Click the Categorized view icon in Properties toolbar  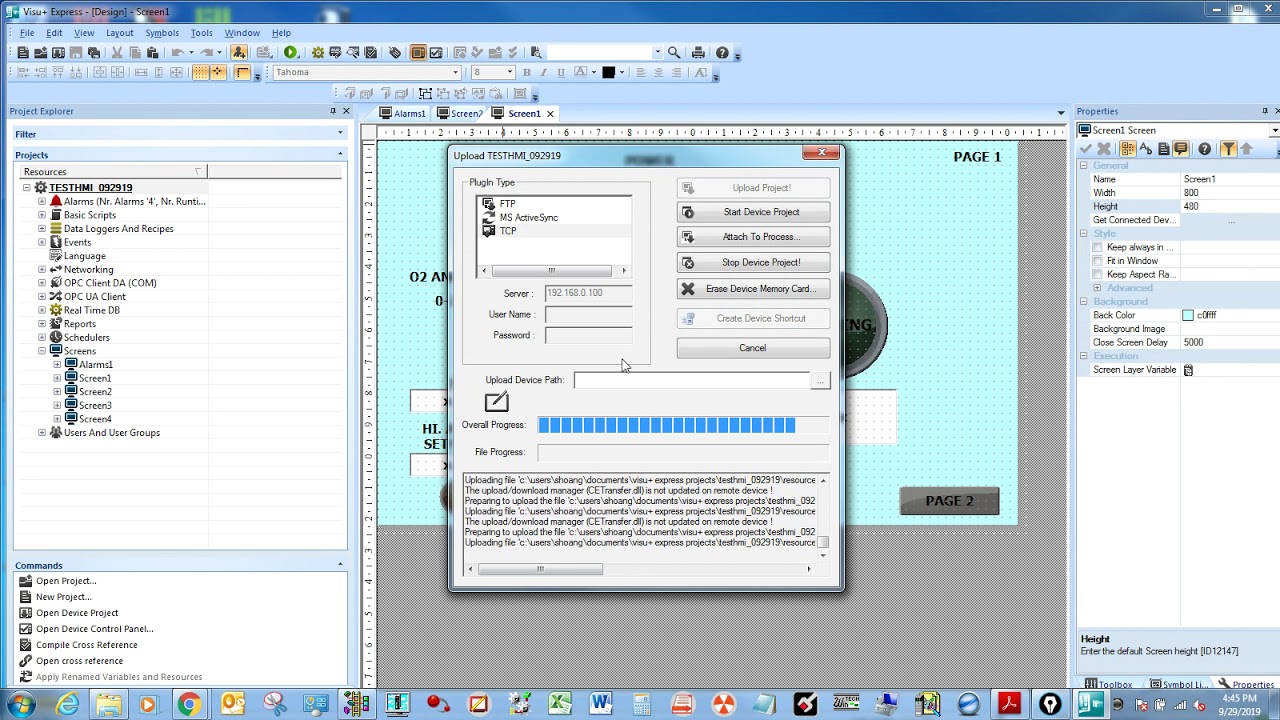point(1127,149)
